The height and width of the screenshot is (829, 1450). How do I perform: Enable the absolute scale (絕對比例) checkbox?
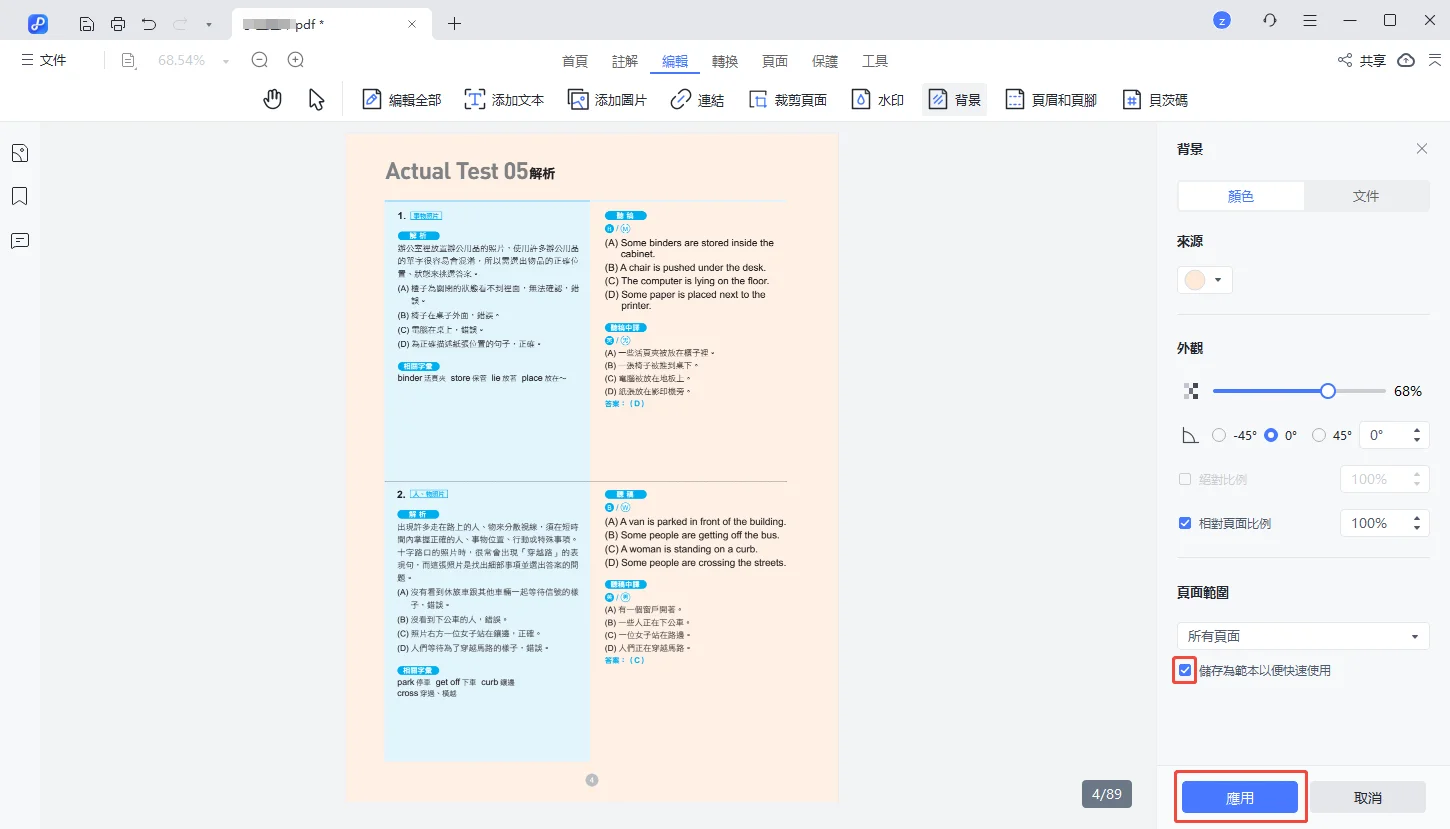[x=1185, y=479]
